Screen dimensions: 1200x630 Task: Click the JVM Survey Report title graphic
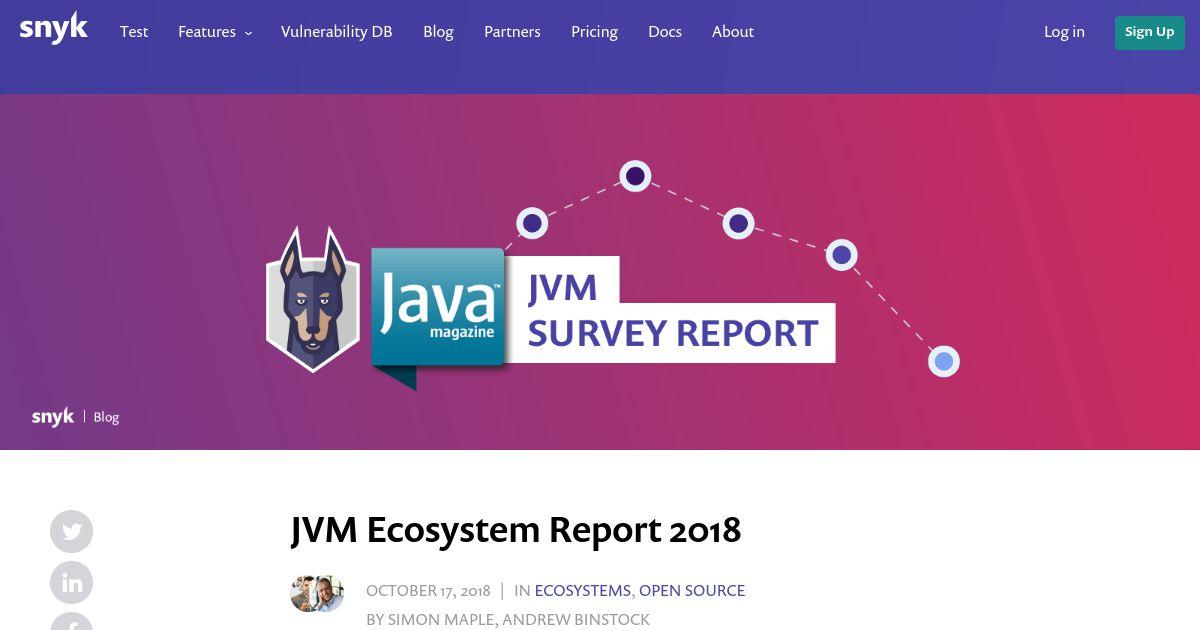pos(672,311)
